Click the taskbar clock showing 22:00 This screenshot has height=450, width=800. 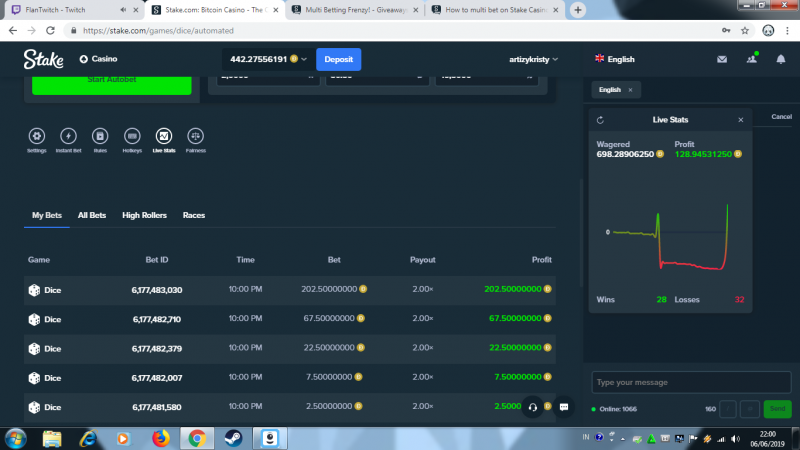768,439
